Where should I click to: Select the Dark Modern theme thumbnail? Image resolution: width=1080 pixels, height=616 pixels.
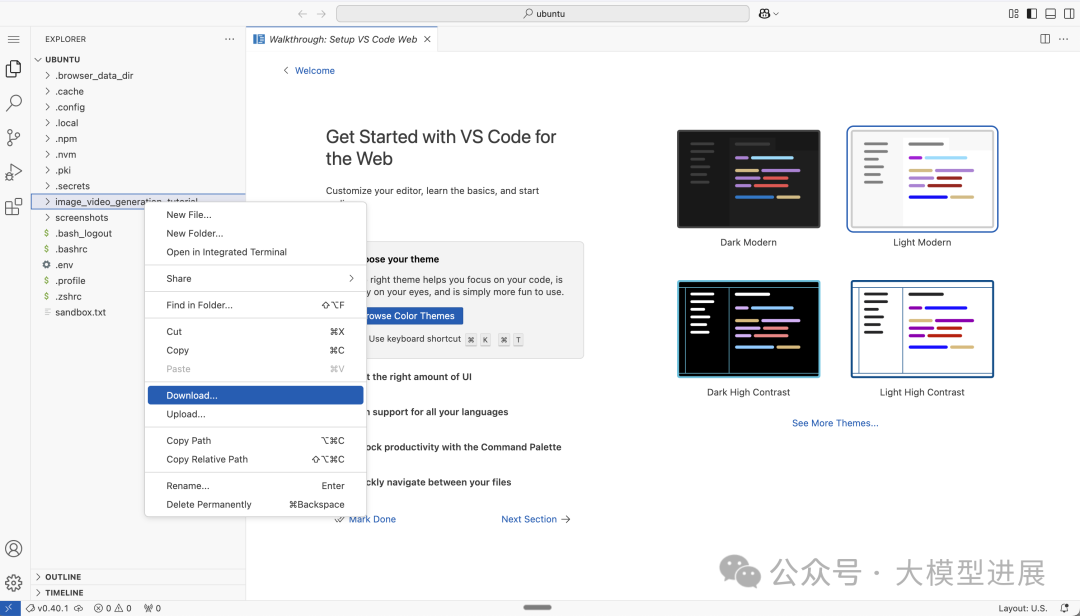(749, 179)
